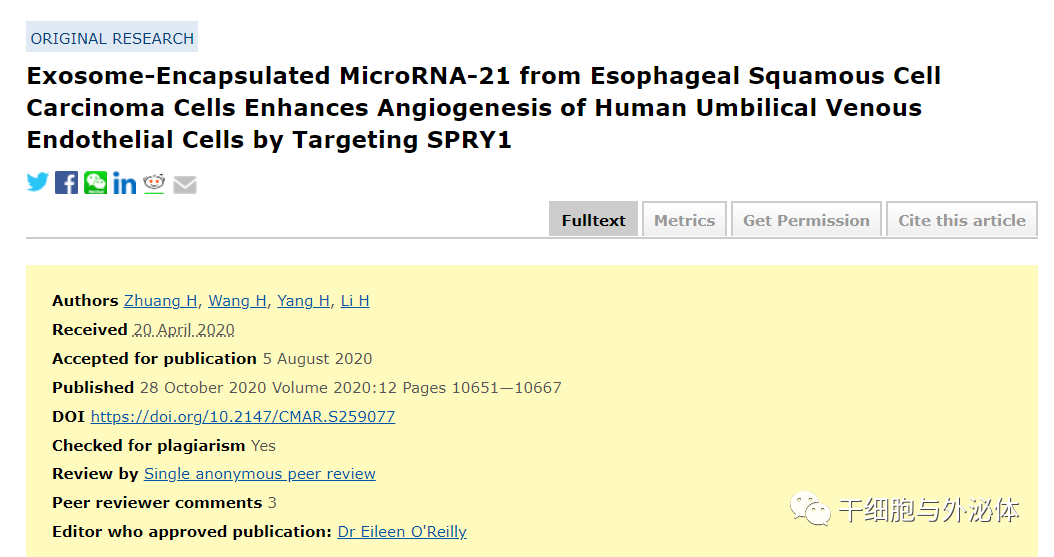Click the WeChat watermark logo
Image resolution: width=1054 pixels, height=557 pixels.
point(810,509)
